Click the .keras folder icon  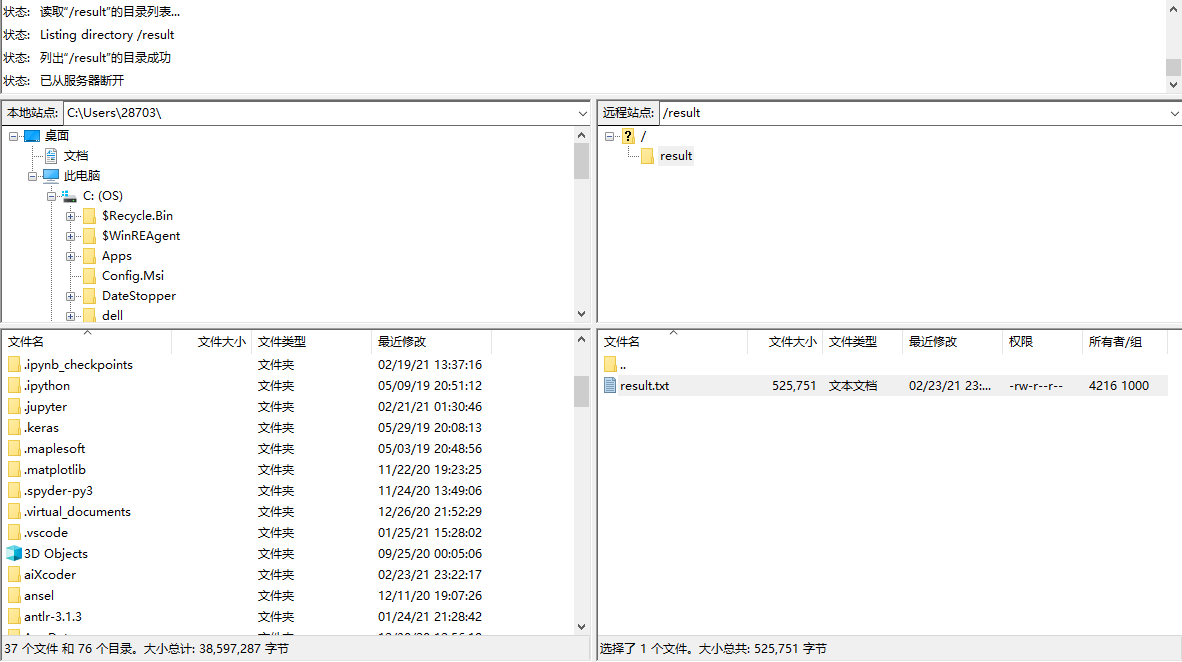pos(14,428)
